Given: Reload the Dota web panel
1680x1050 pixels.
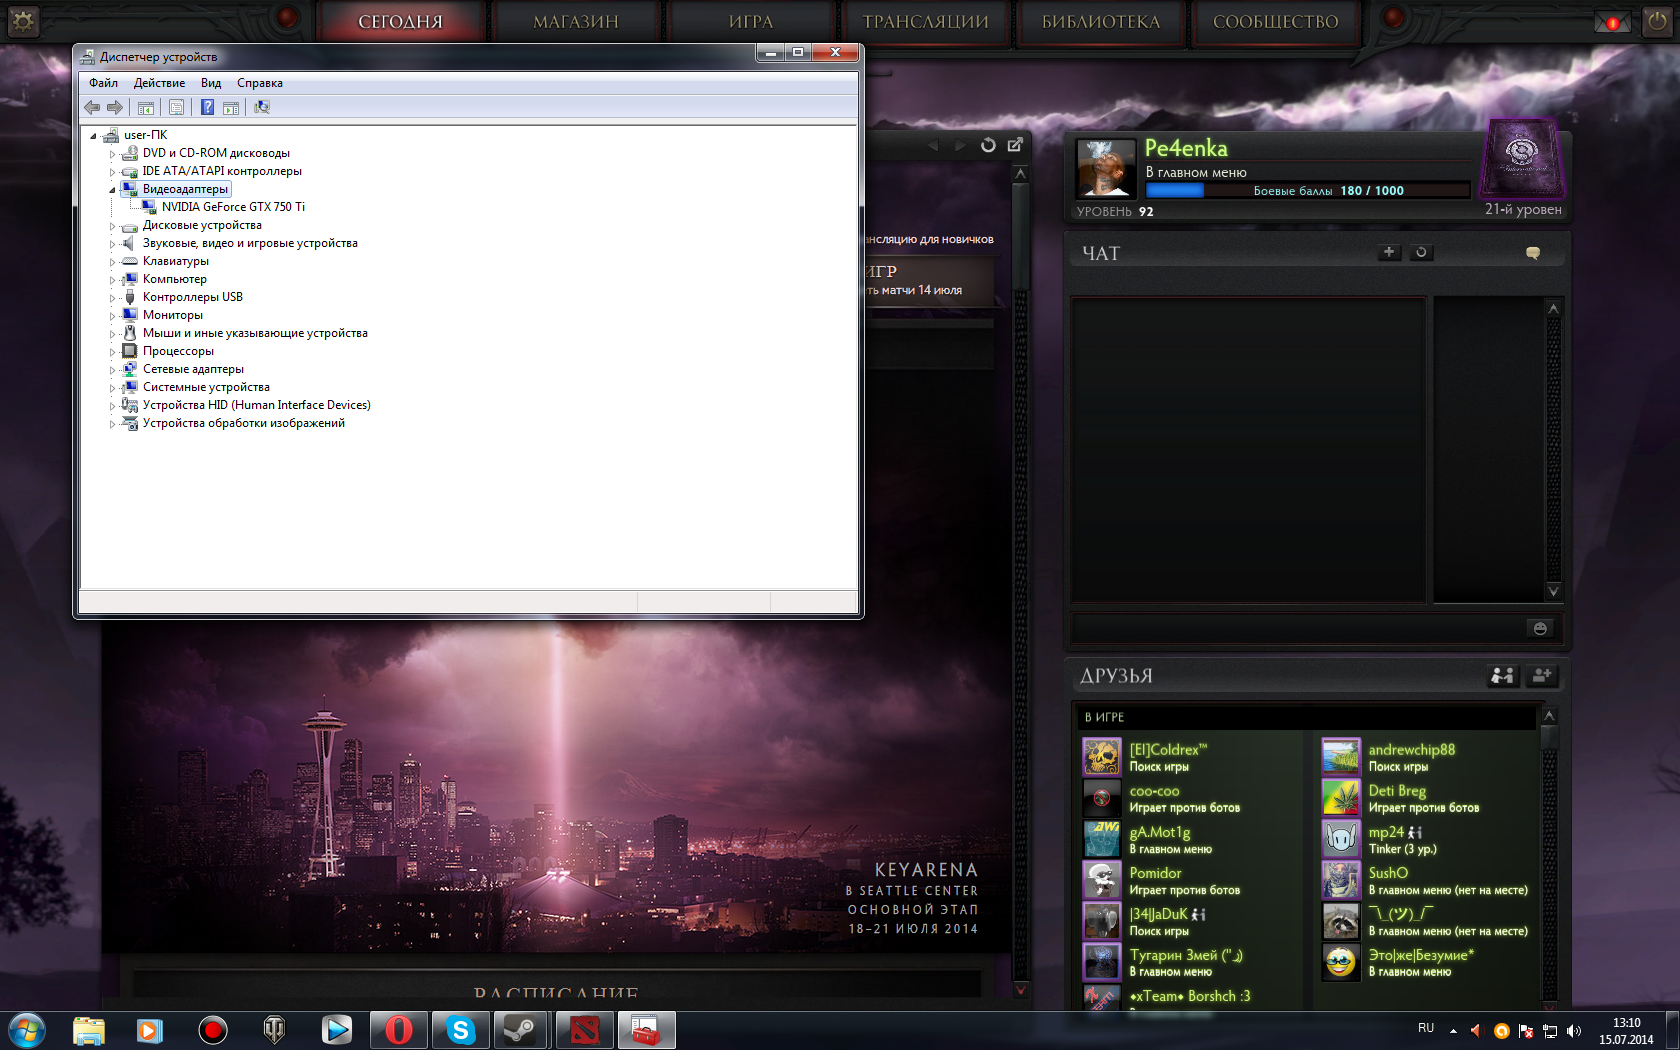Looking at the screenshot, I should point(988,145).
